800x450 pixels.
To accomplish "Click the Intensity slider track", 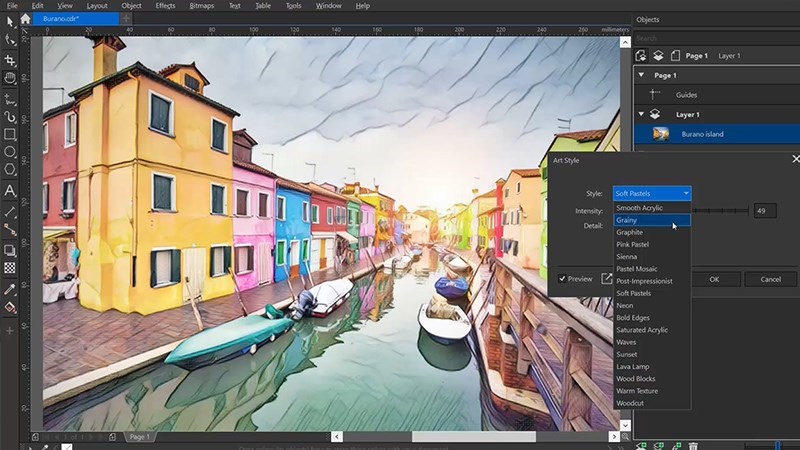I will click(720, 211).
